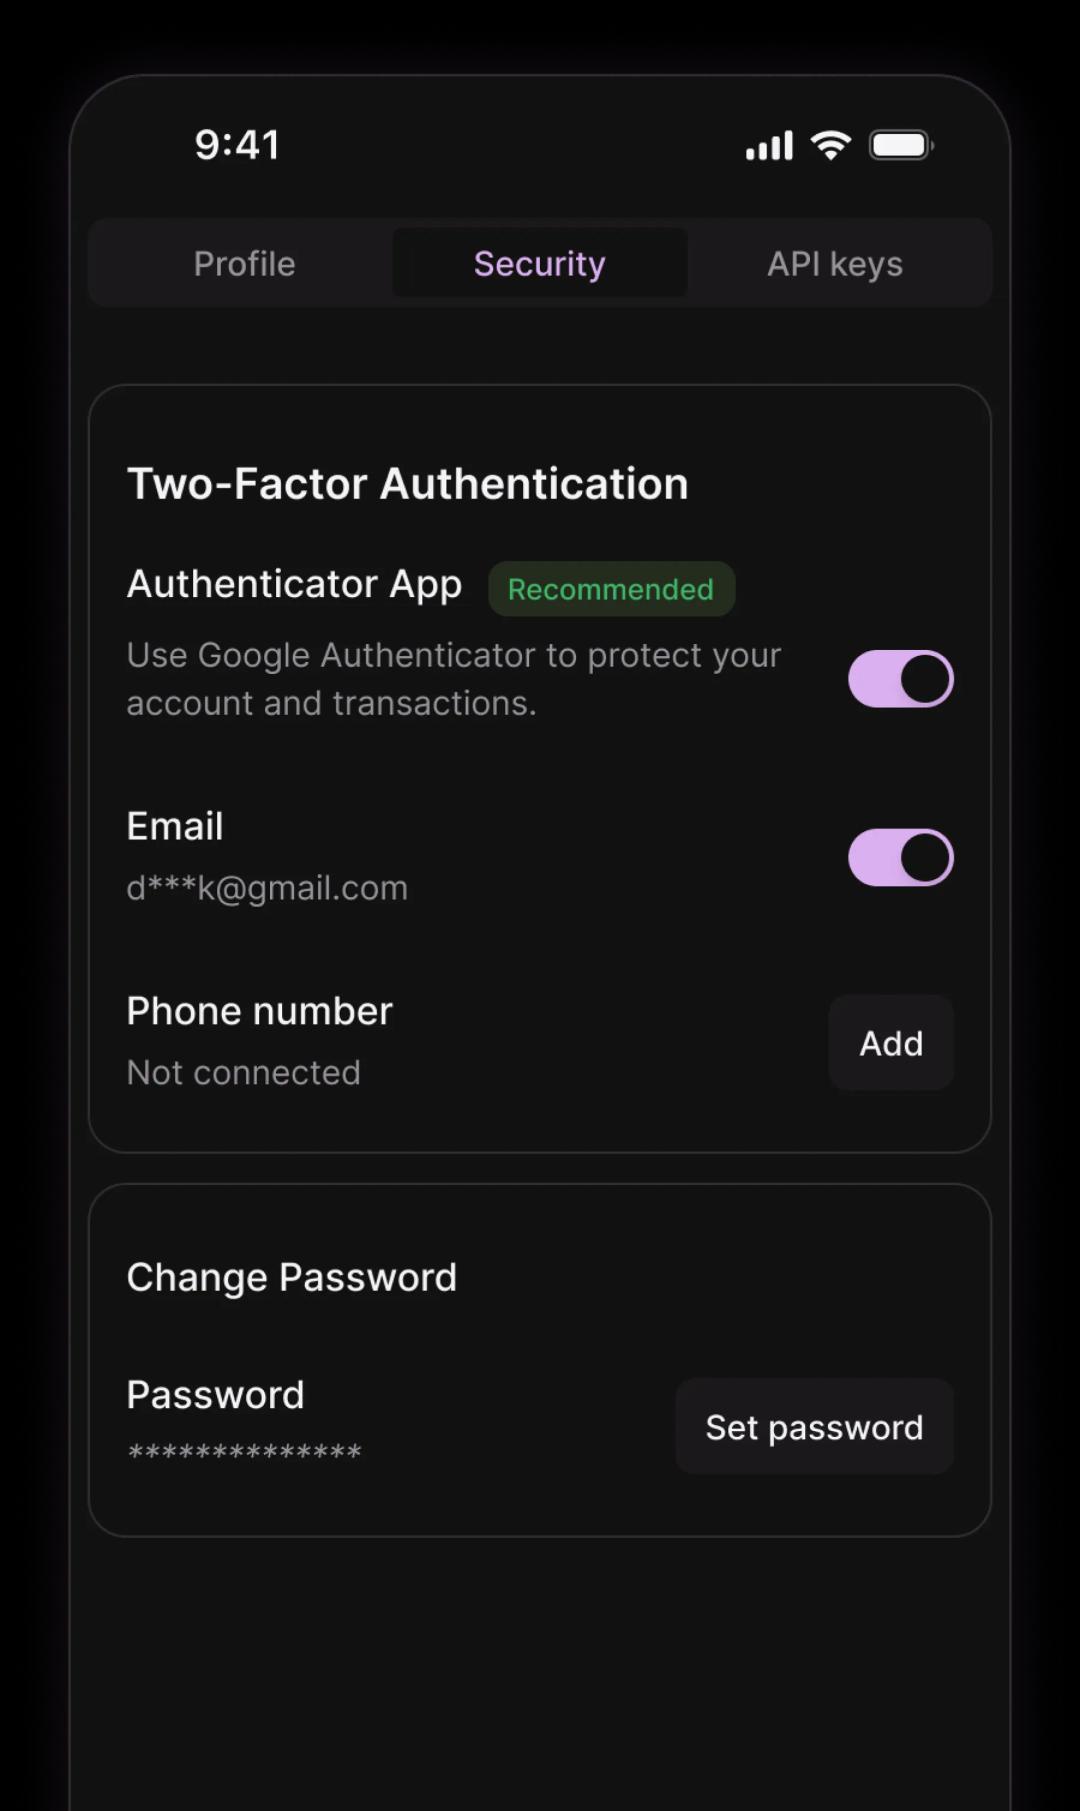This screenshot has height=1811, width=1080.
Task: Switch to the Profile tab
Action: 244,264
